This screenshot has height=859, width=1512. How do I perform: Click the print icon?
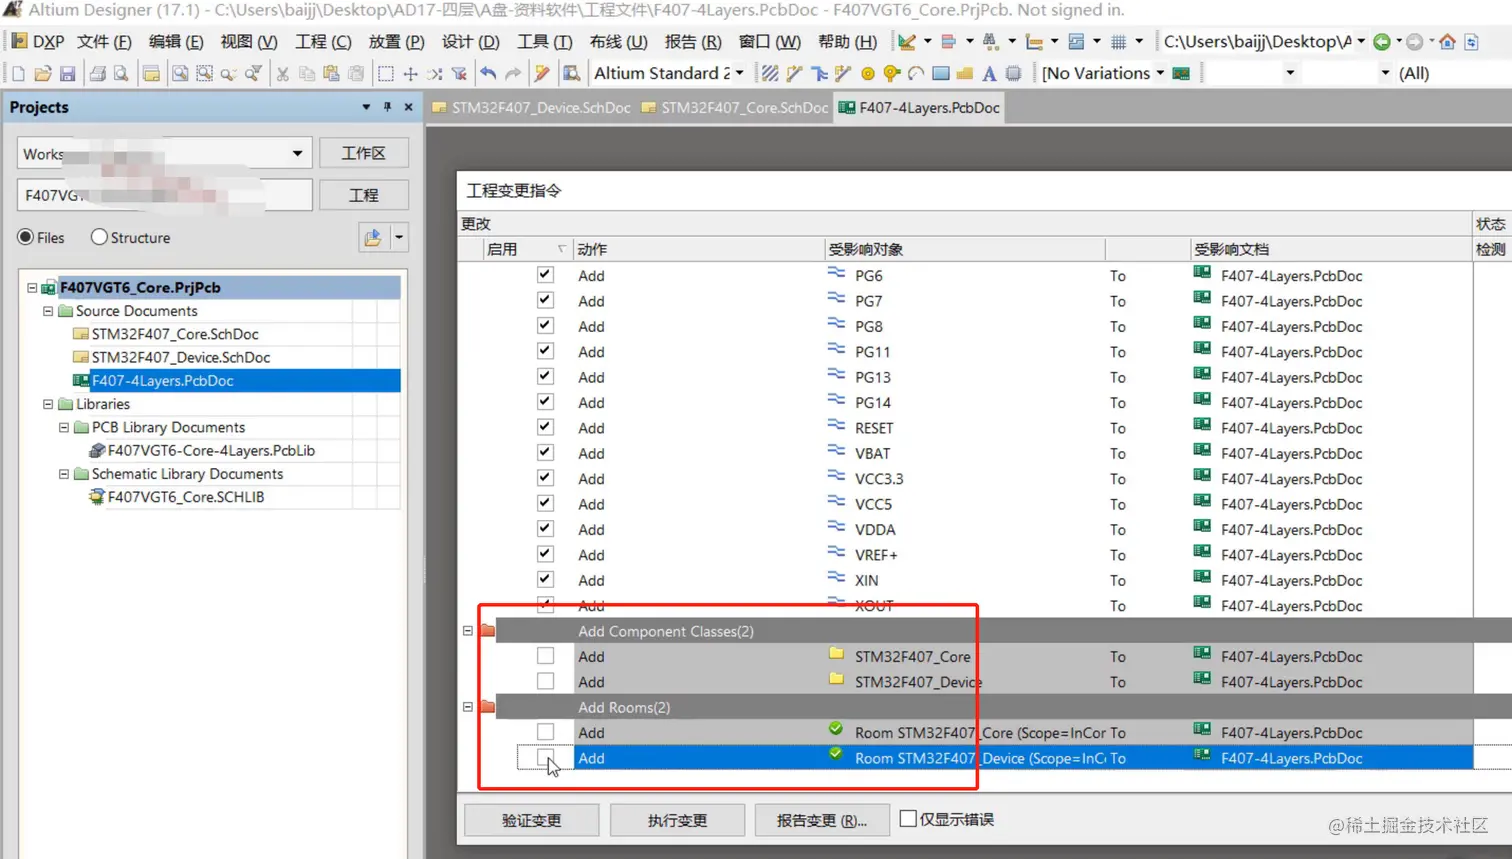tap(97, 74)
